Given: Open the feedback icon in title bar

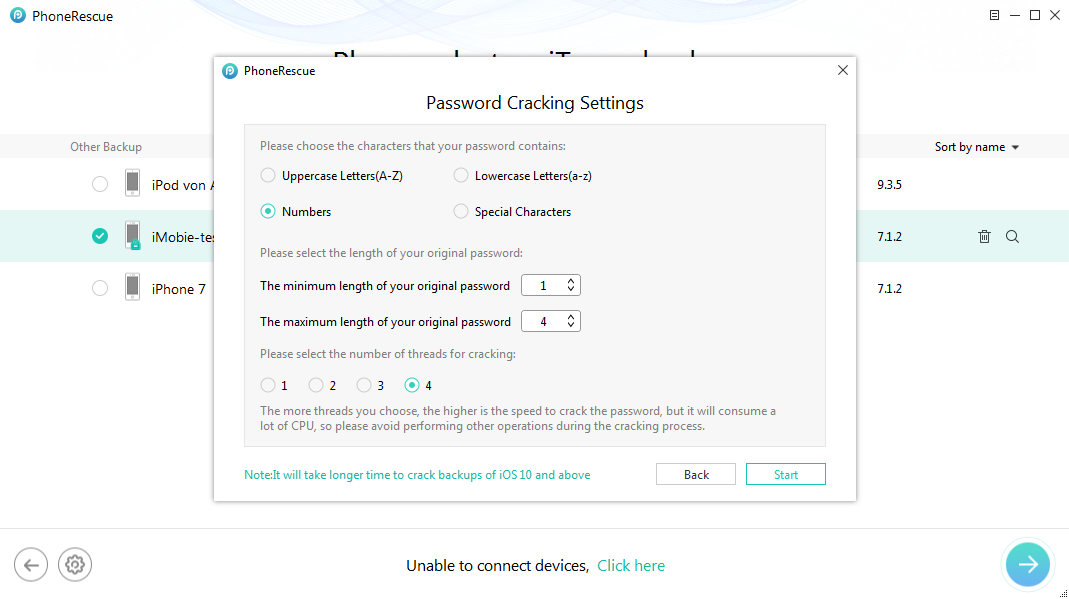Looking at the screenshot, I should coord(994,15).
